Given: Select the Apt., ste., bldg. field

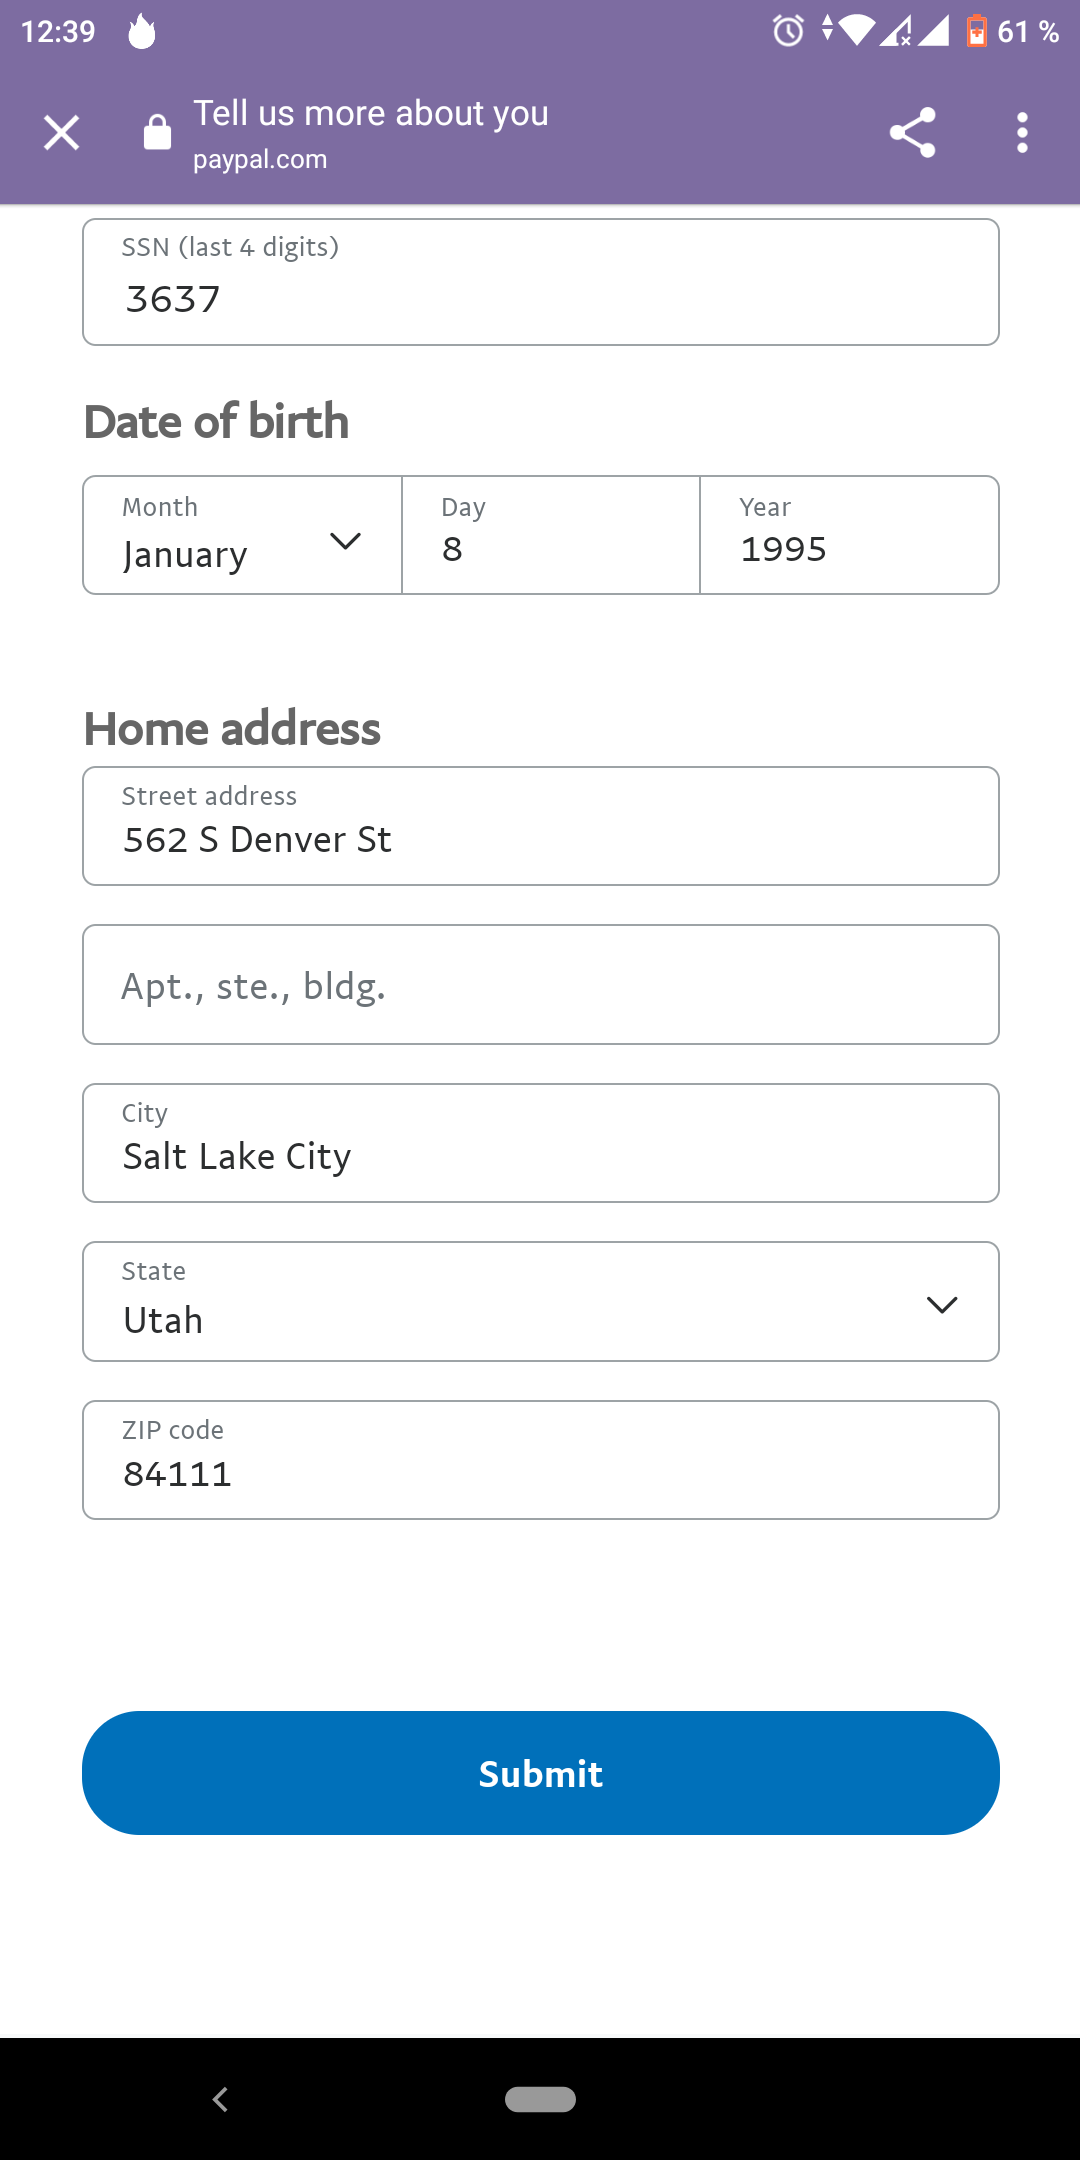Looking at the screenshot, I should pyautogui.click(x=541, y=985).
